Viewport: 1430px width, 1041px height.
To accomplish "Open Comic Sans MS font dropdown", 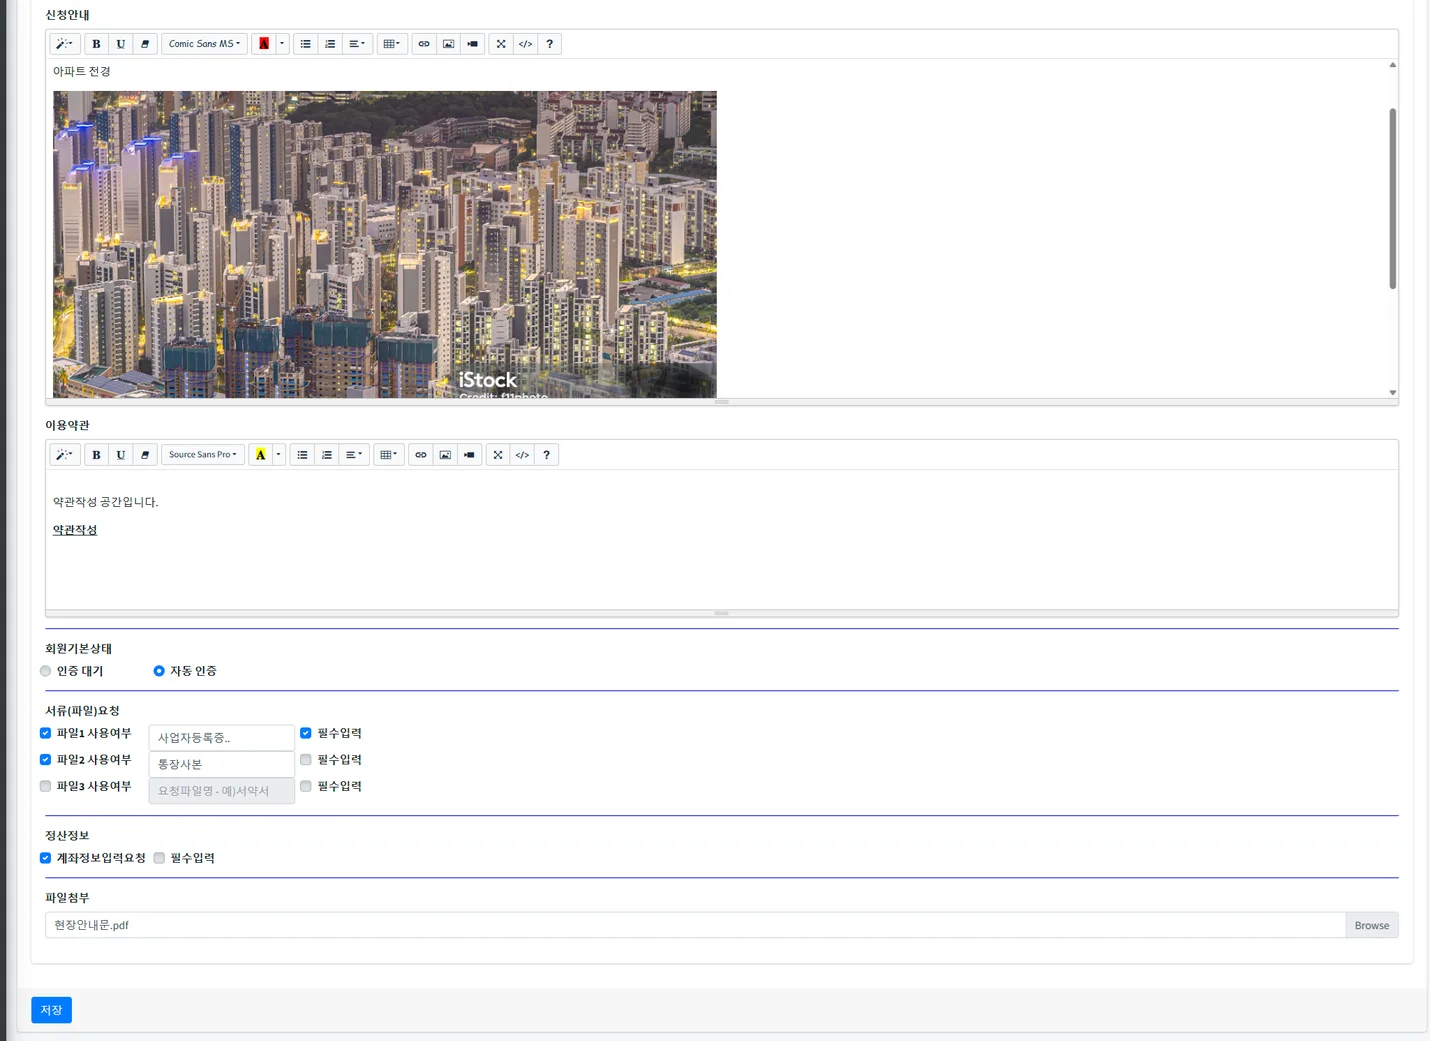I will tap(204, 44).
